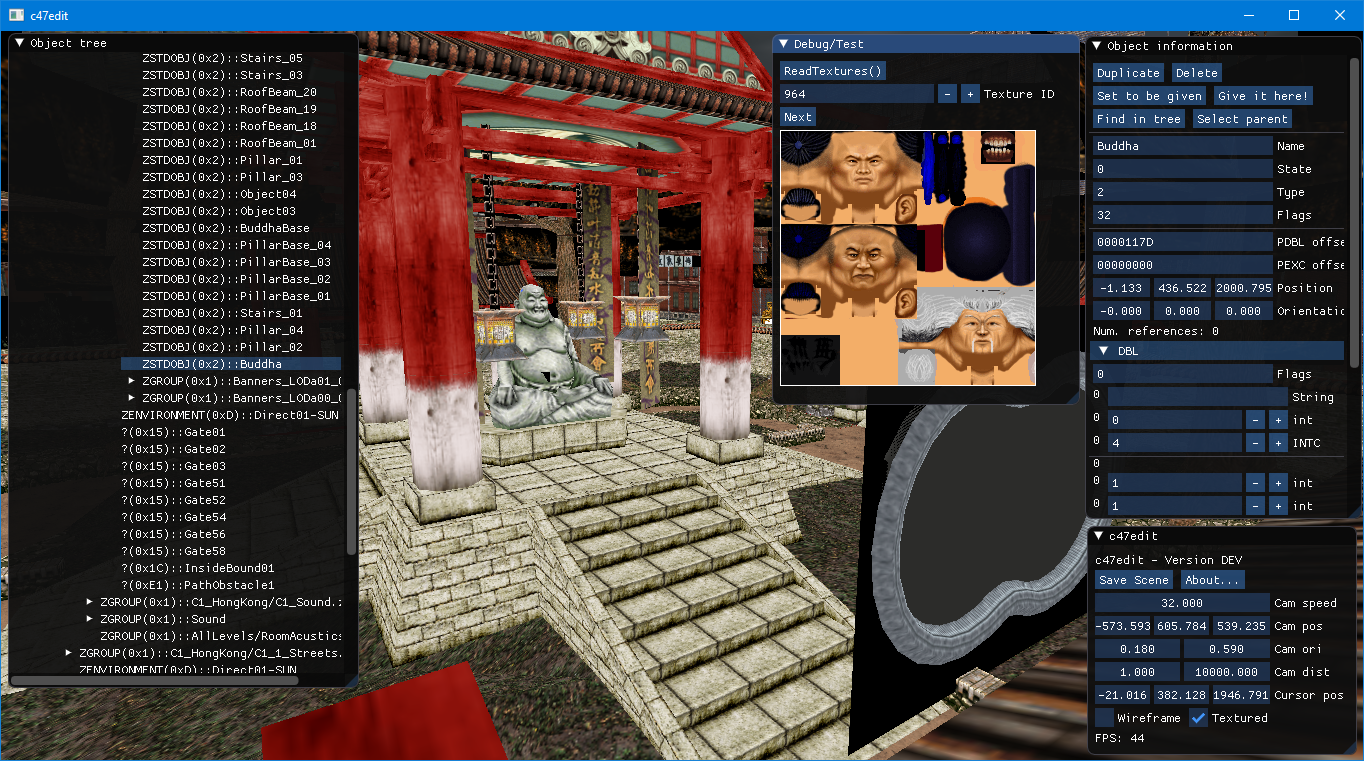Click the Position X value -1.133
Viewport: 1364px width, 761px height.
coord(1122,288)
